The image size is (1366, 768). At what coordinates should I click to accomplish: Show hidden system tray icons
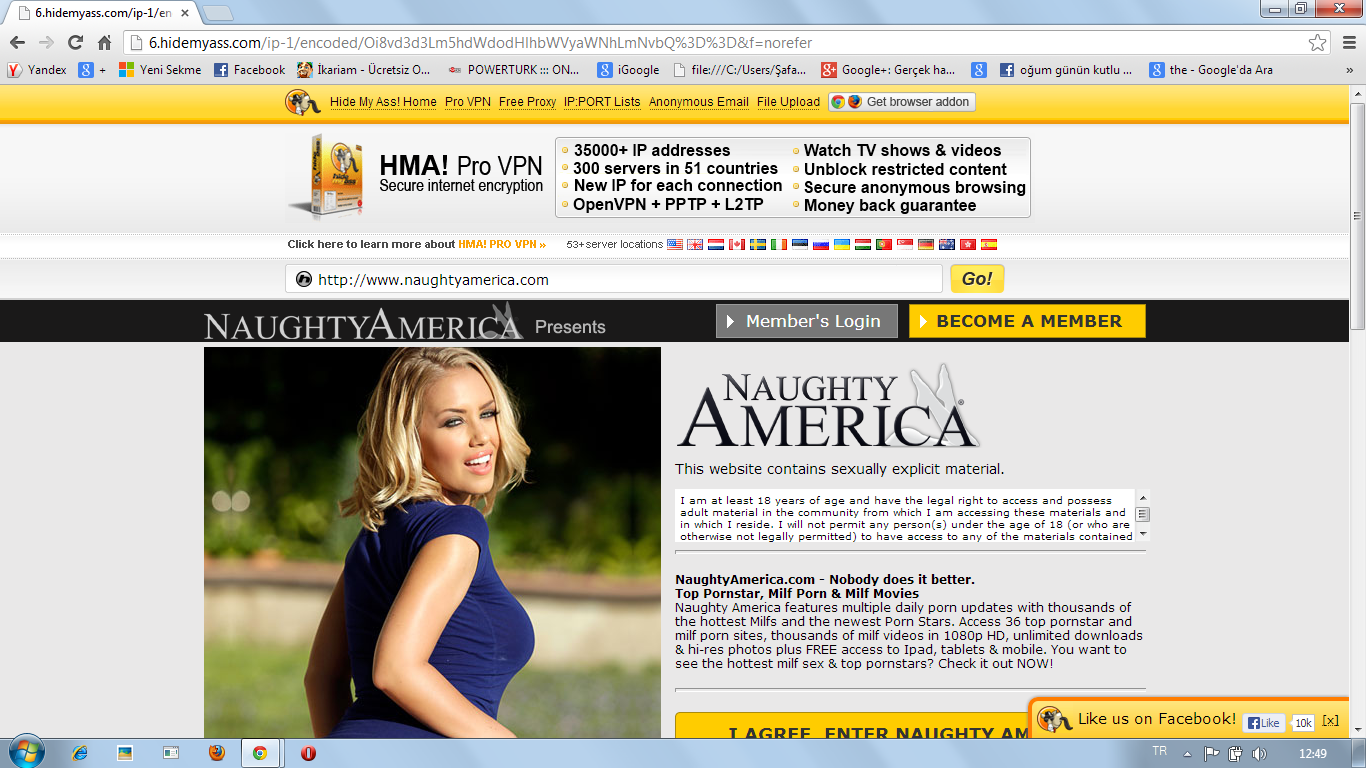click(1188, 753)
